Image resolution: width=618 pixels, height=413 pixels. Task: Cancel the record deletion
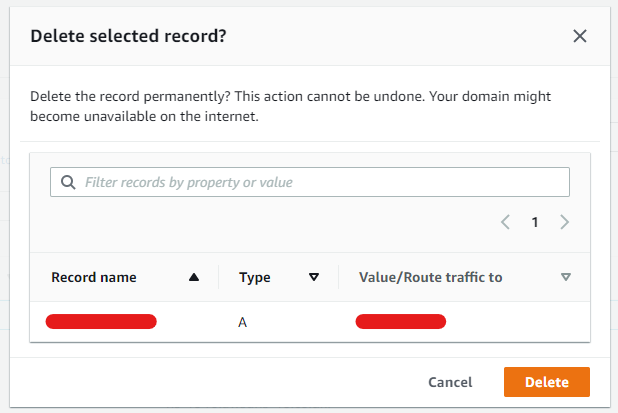click(x=450, y=382)
